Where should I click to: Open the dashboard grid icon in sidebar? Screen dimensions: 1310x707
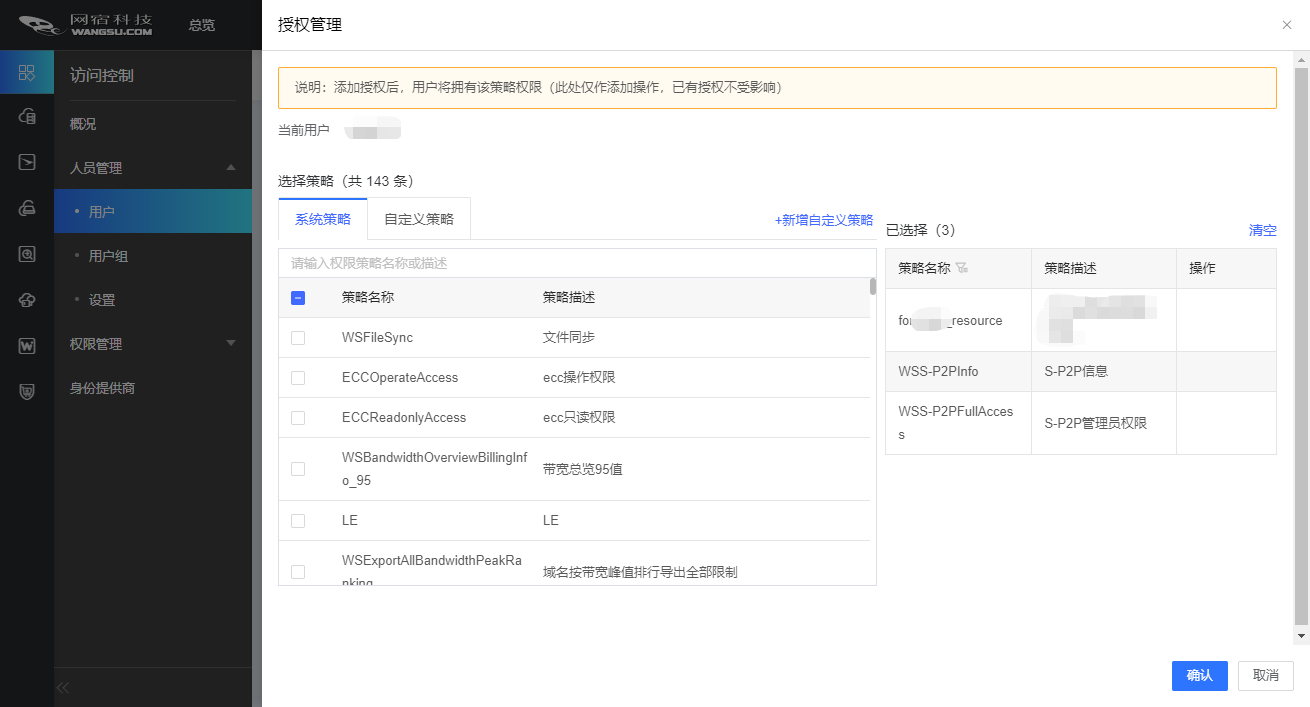[27, 72]
